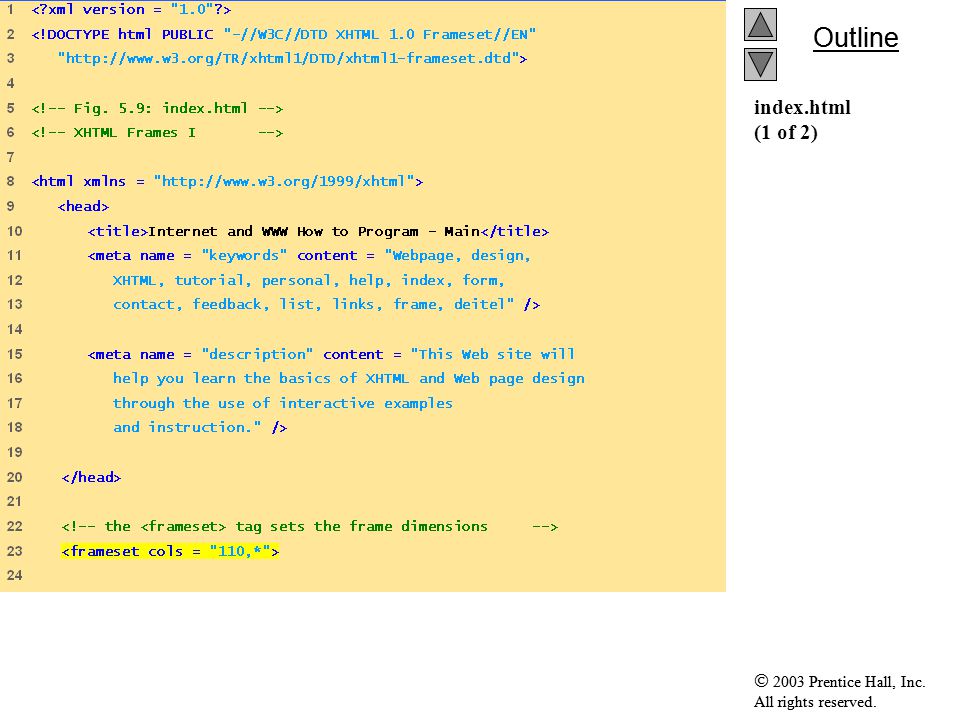Click the closing head tag
960x720 pixels.
click(x=91, y=478)
